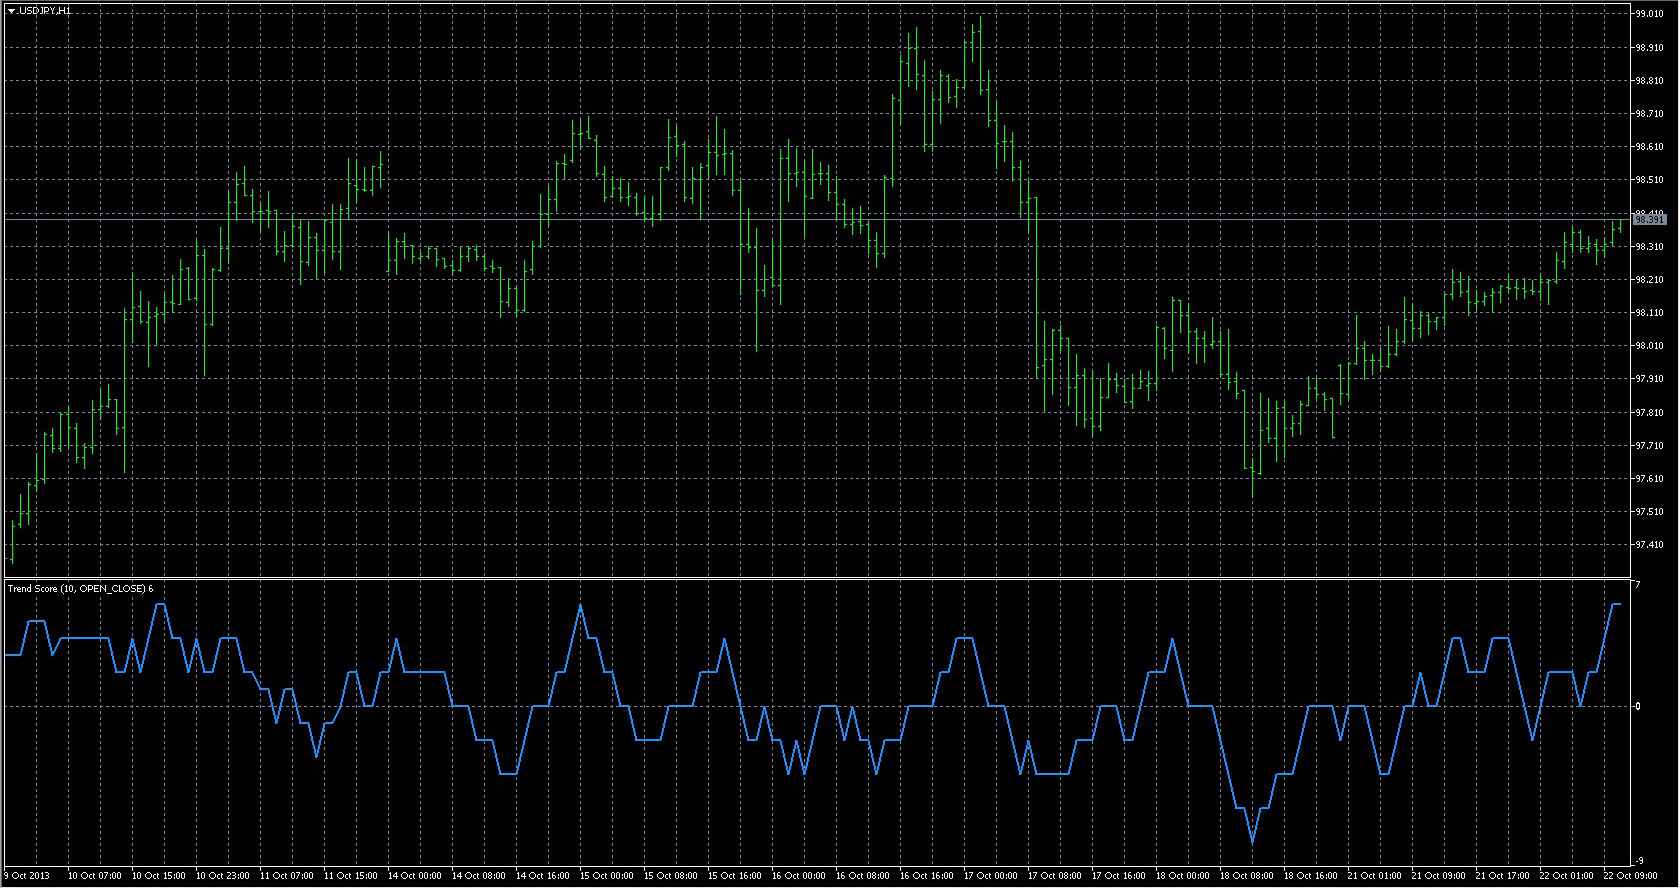
Task: Click the indicator scale value -9
Action: click(1638, 861)
